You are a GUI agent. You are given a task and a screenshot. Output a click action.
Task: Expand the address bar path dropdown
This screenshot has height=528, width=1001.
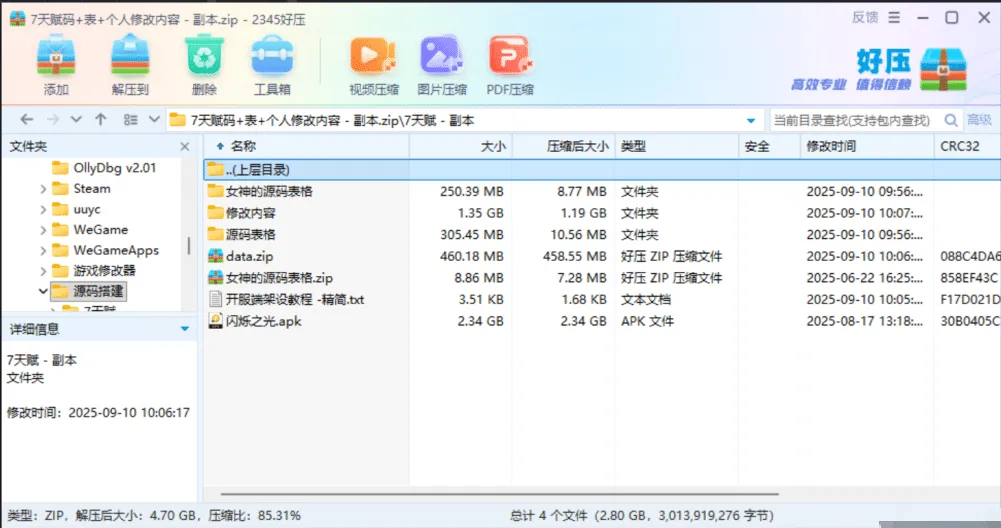tap(751, 120)
